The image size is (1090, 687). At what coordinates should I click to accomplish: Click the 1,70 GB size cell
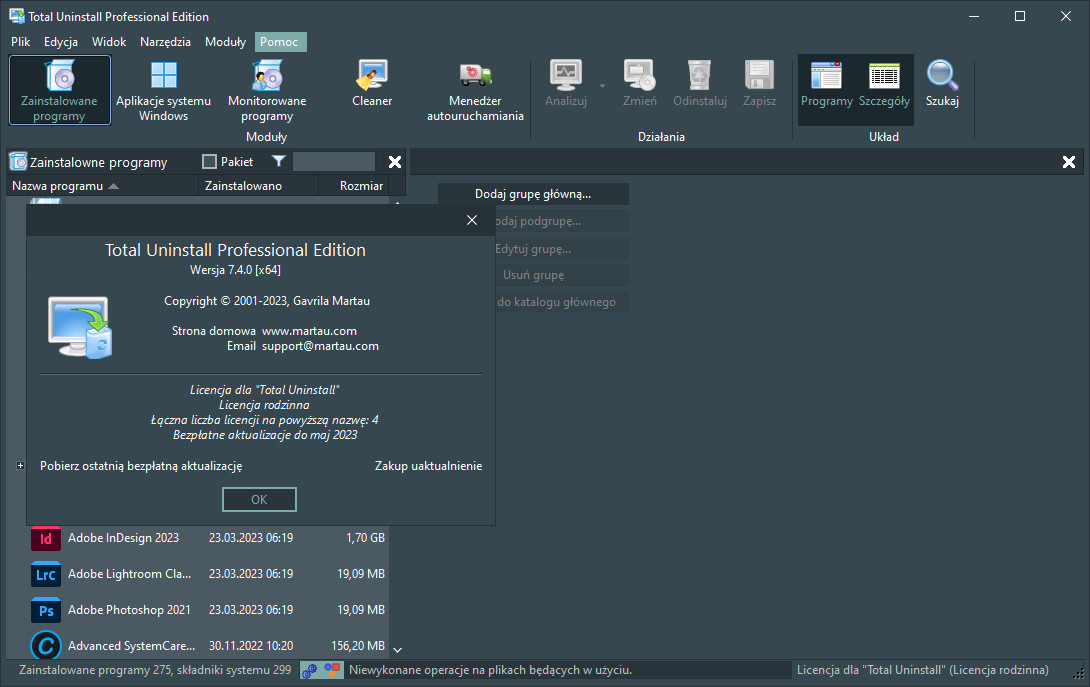[x=366, y=538]
